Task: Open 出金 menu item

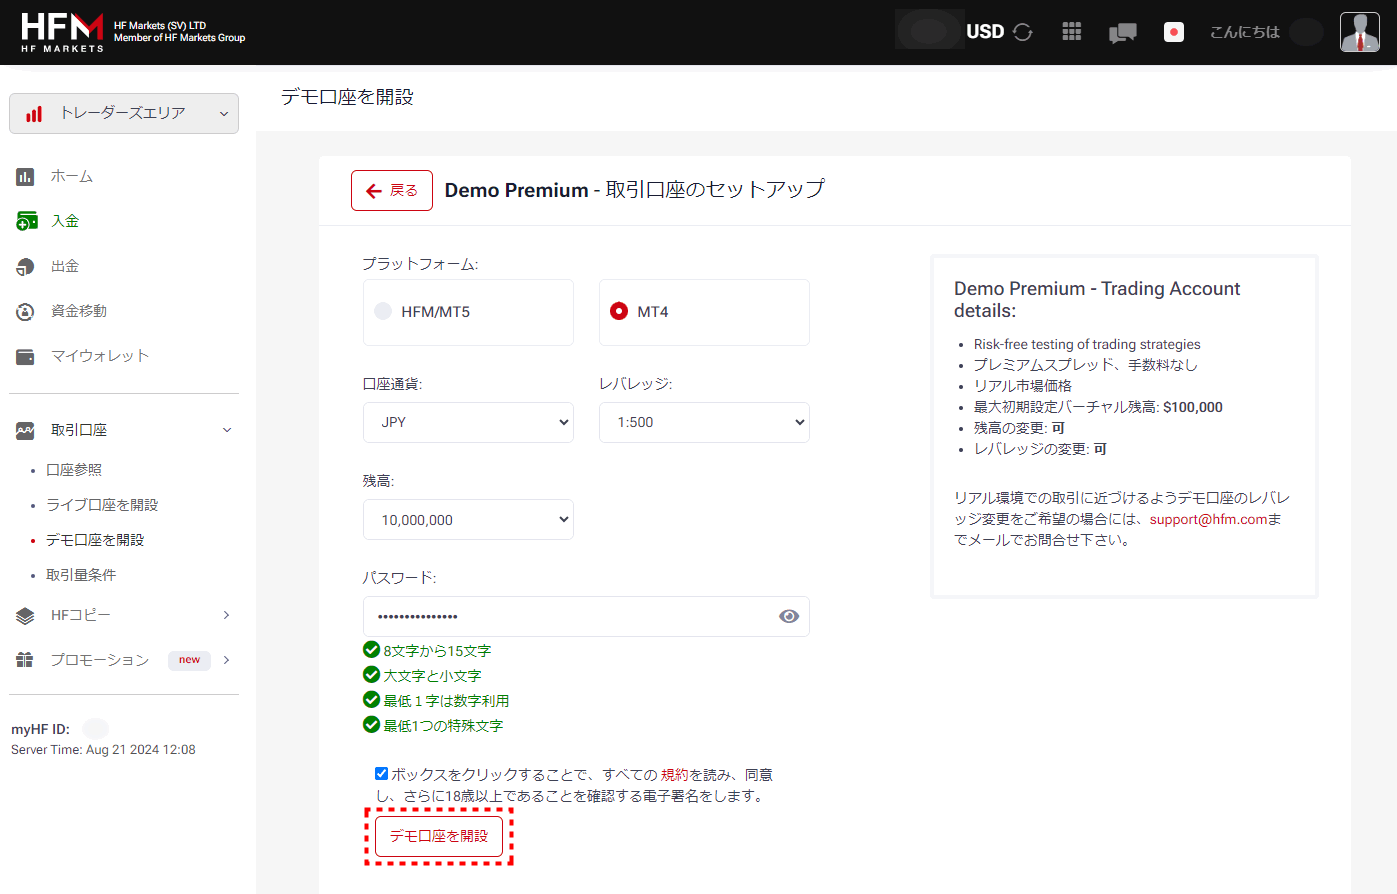Action: point(65,266)
